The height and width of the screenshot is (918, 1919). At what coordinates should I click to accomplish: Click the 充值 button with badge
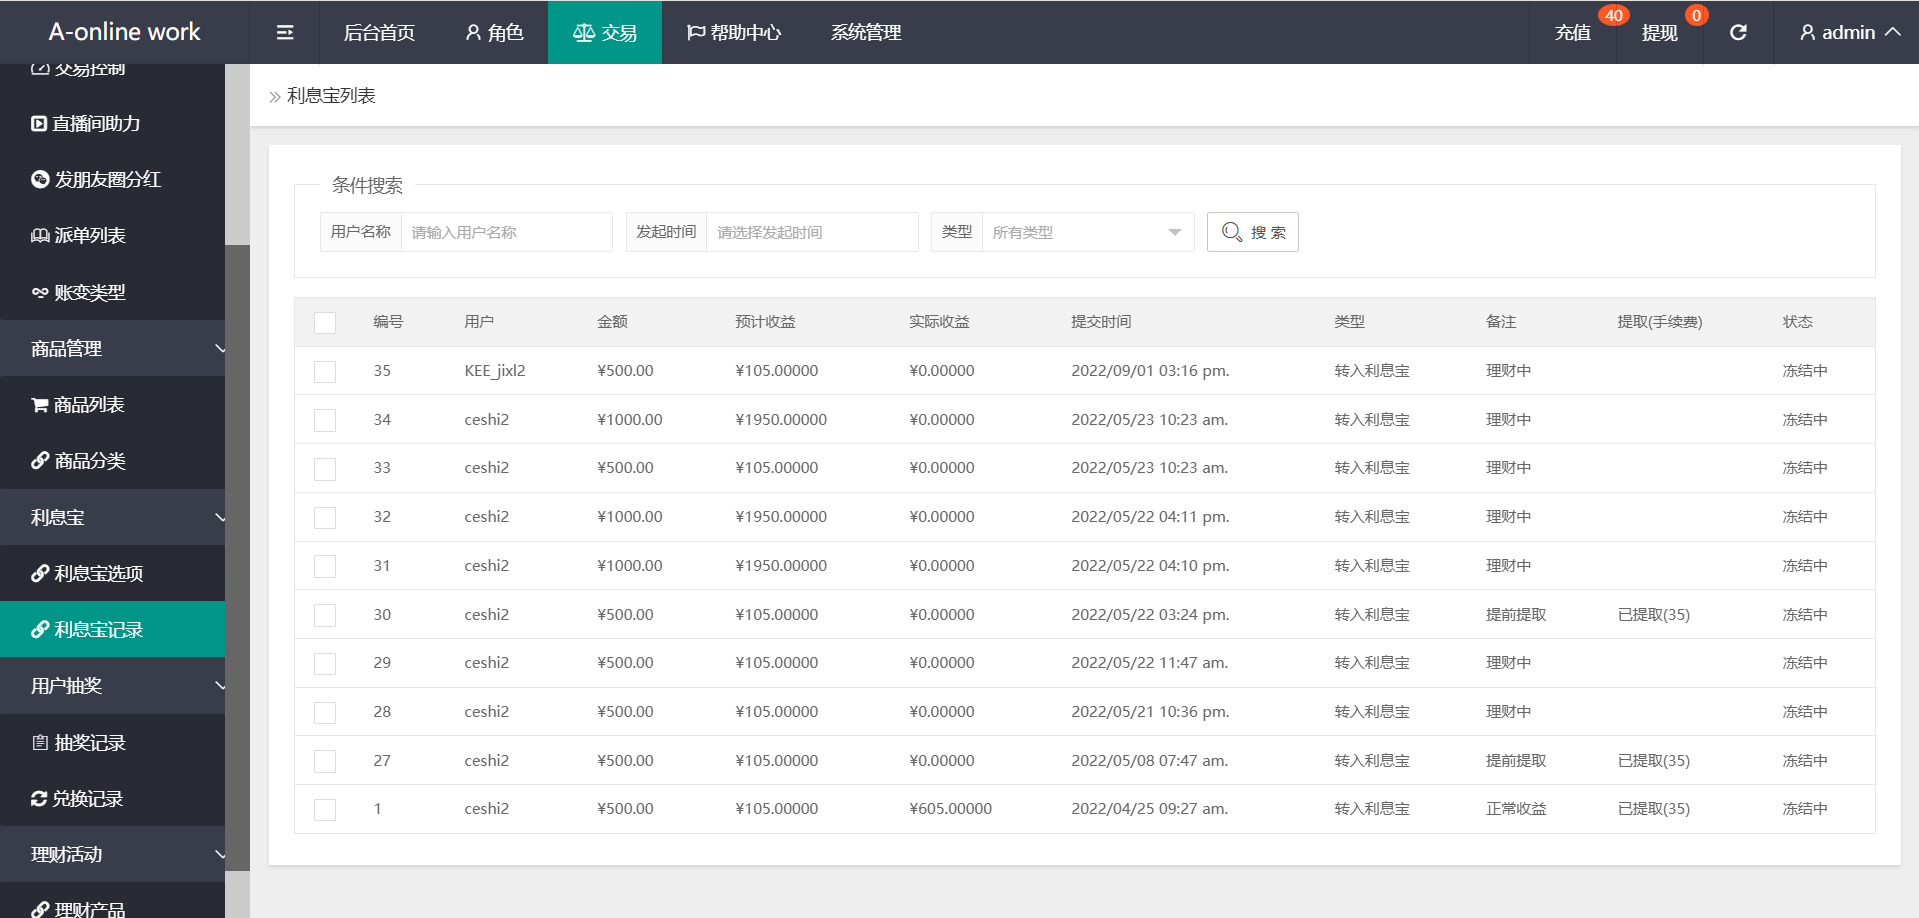1572,33
